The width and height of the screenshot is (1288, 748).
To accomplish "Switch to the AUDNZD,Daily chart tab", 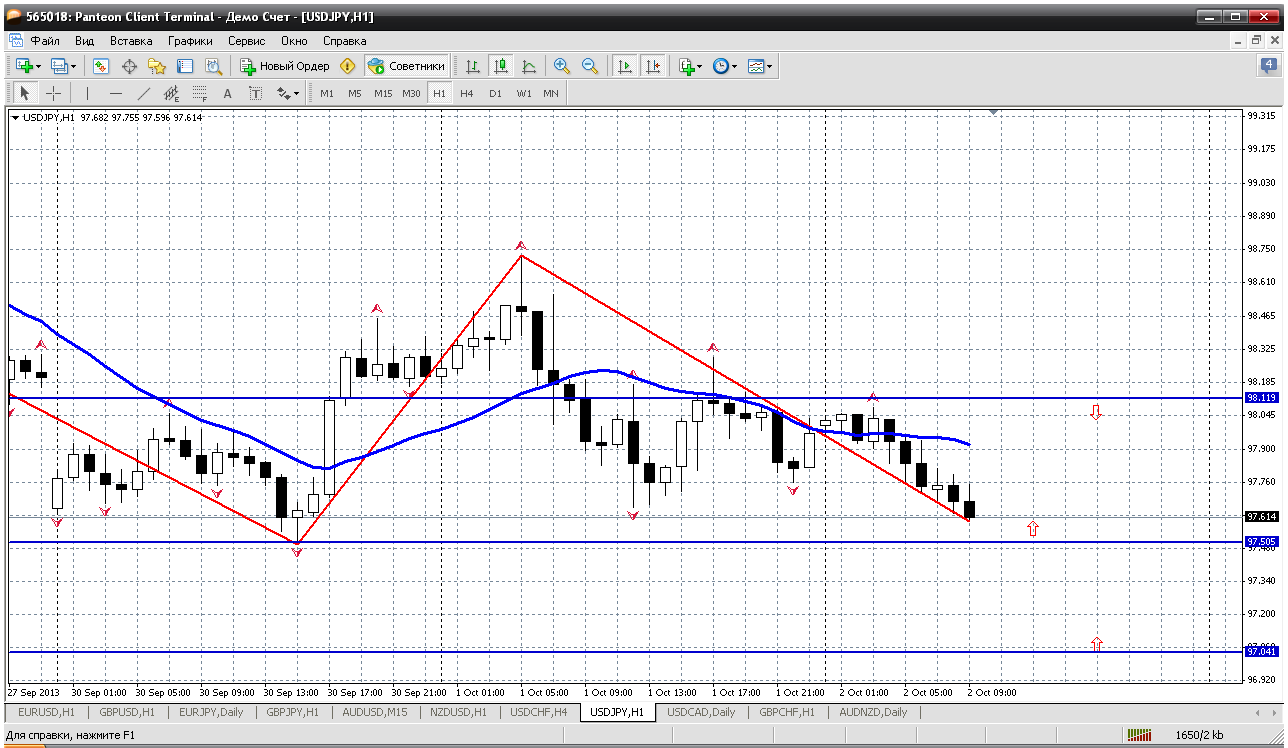I will coord(874,712).
